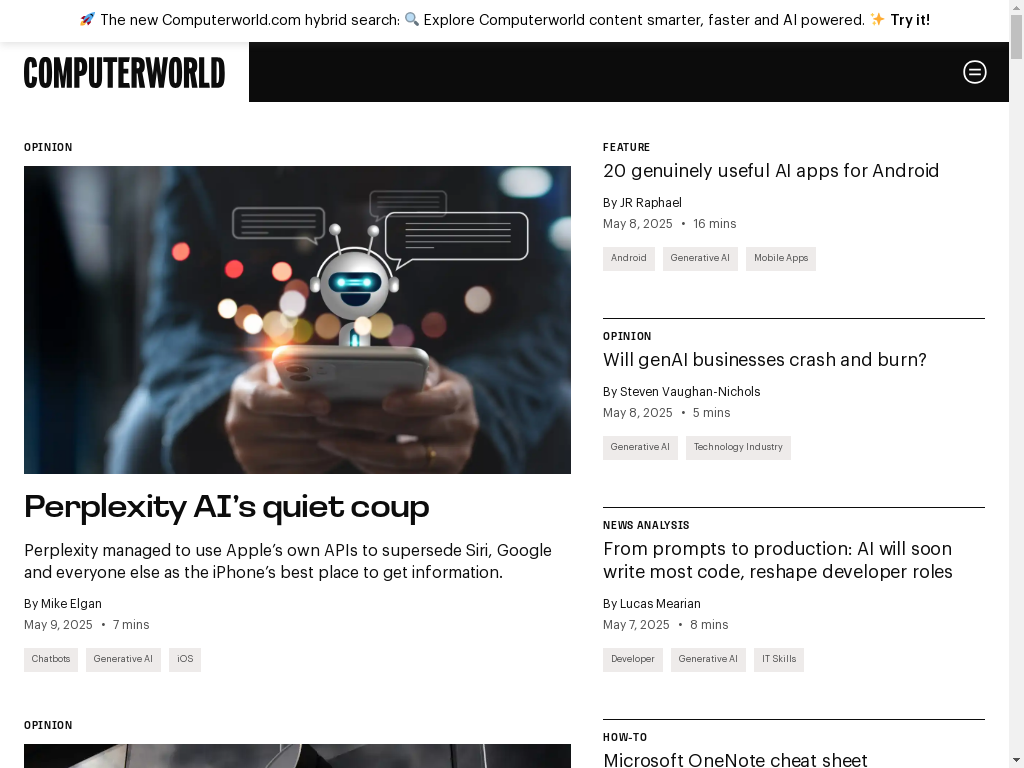
Task: Filter by Mobile Apps tag
Action: pyautogui.click(x=780, y=258)
